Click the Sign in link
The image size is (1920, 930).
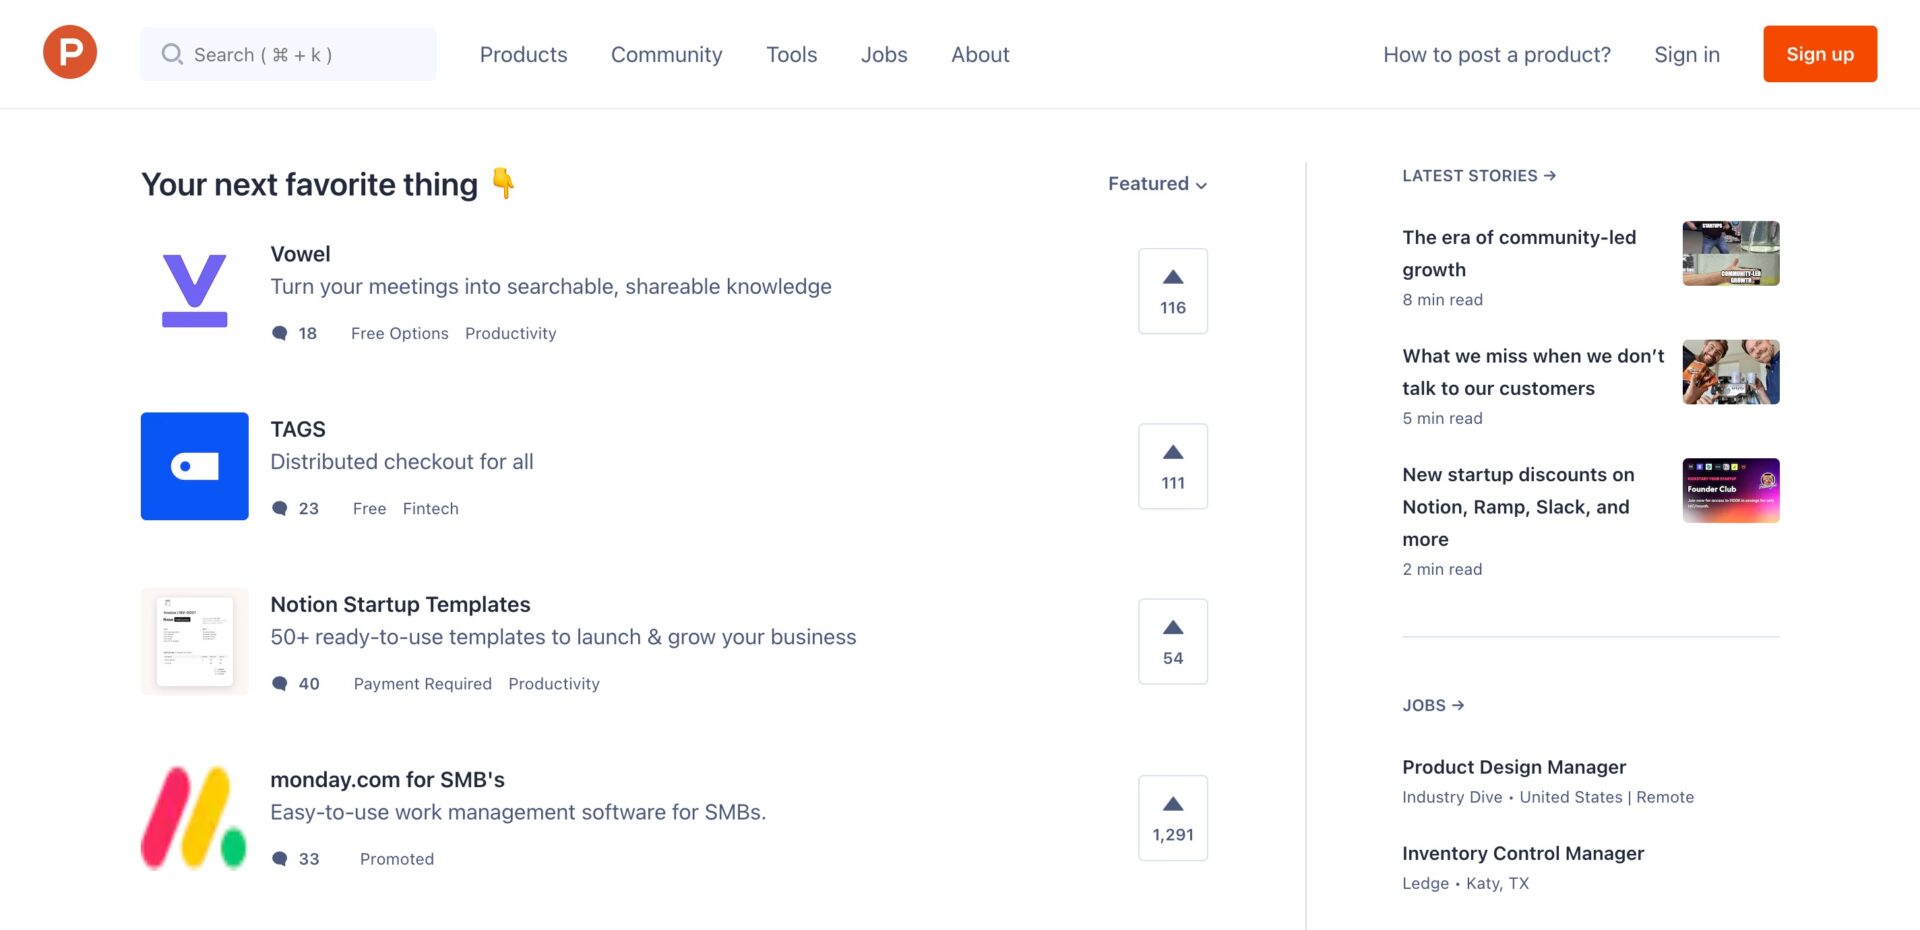point(1686,54)
